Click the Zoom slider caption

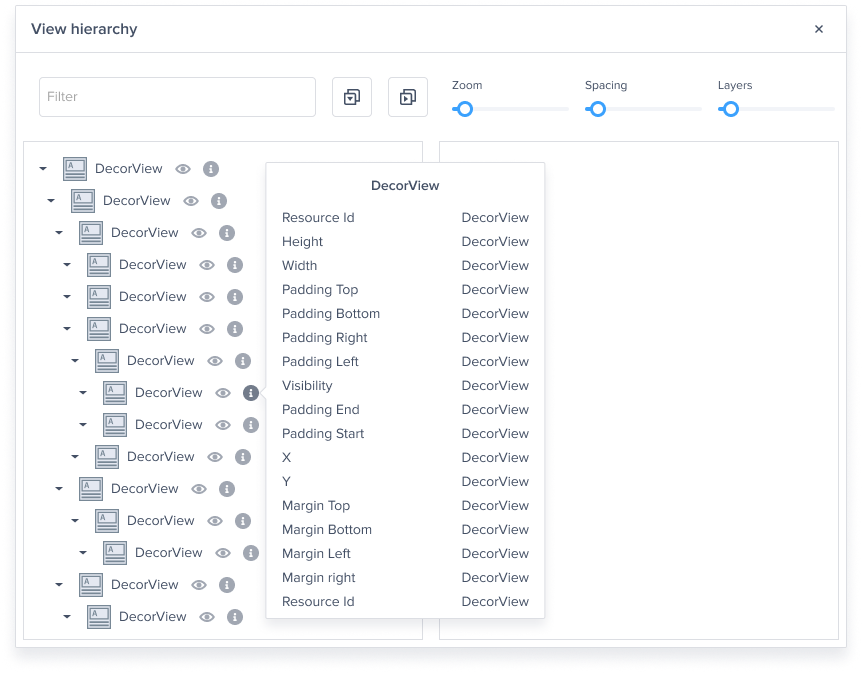[x=467, y=85]
